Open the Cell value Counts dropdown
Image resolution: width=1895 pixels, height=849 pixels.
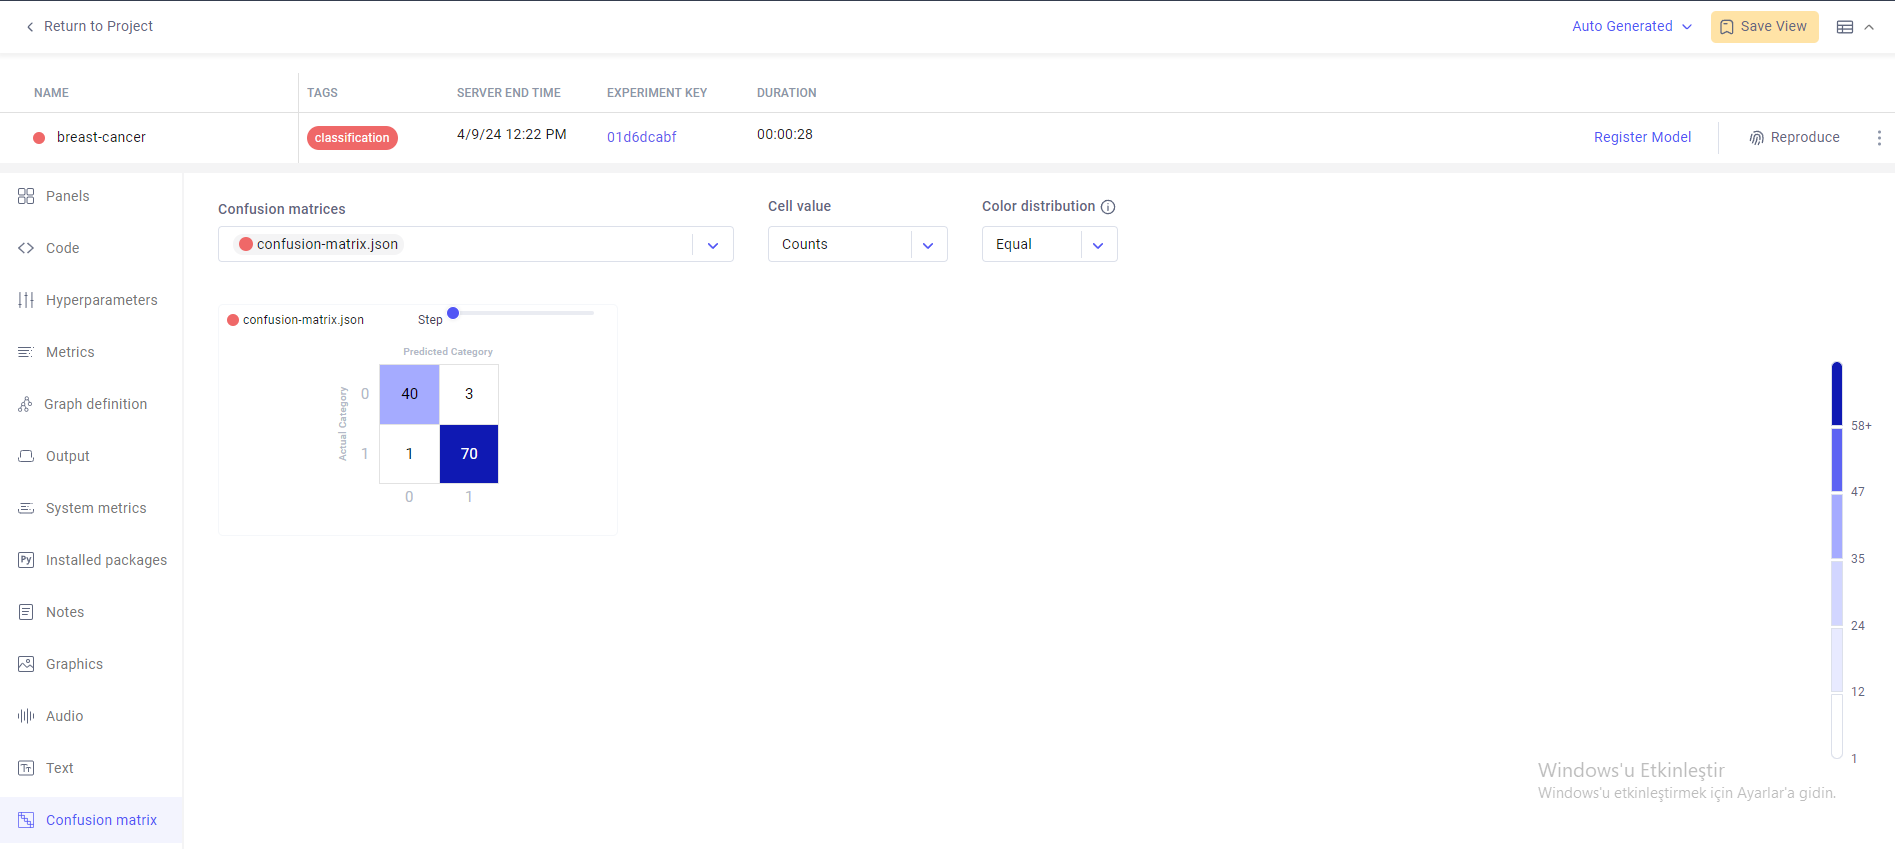click(x=858, y=244)
